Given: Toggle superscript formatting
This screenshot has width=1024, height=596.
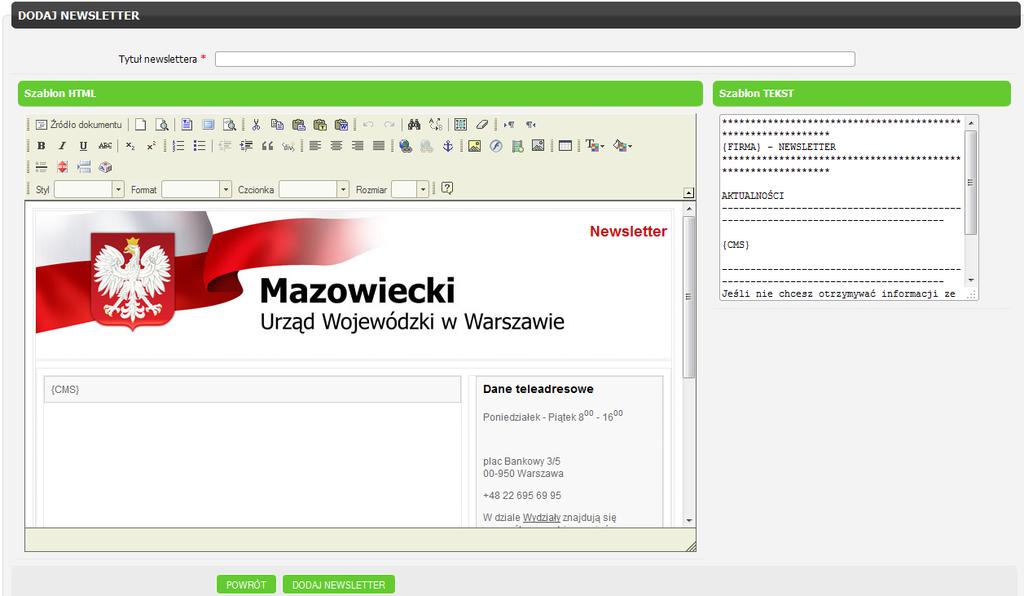Looking at the screenshot, I should (151, 146).
